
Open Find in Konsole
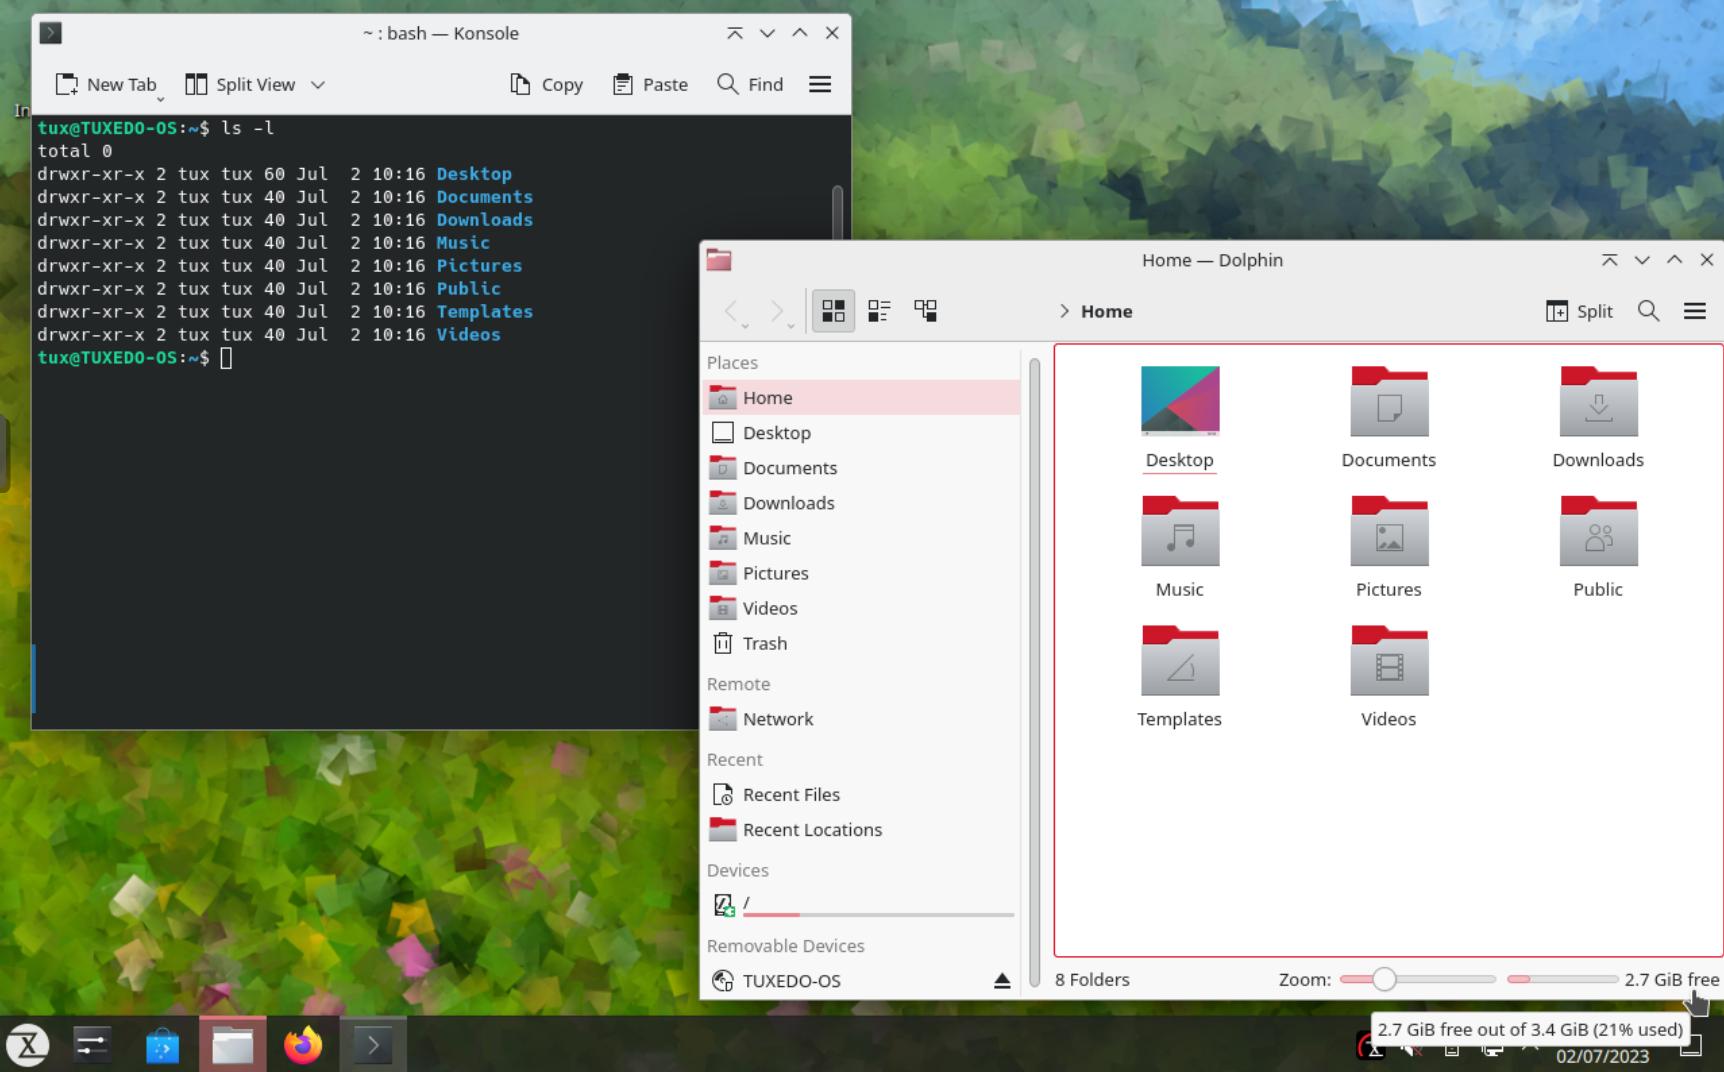750,84
